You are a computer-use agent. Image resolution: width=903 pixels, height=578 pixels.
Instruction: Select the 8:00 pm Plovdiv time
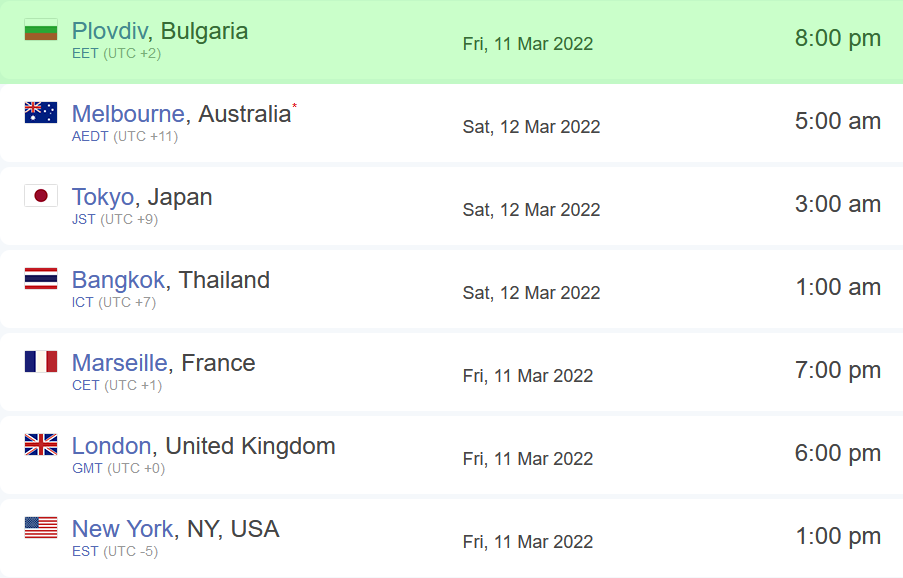click(837, 39)
